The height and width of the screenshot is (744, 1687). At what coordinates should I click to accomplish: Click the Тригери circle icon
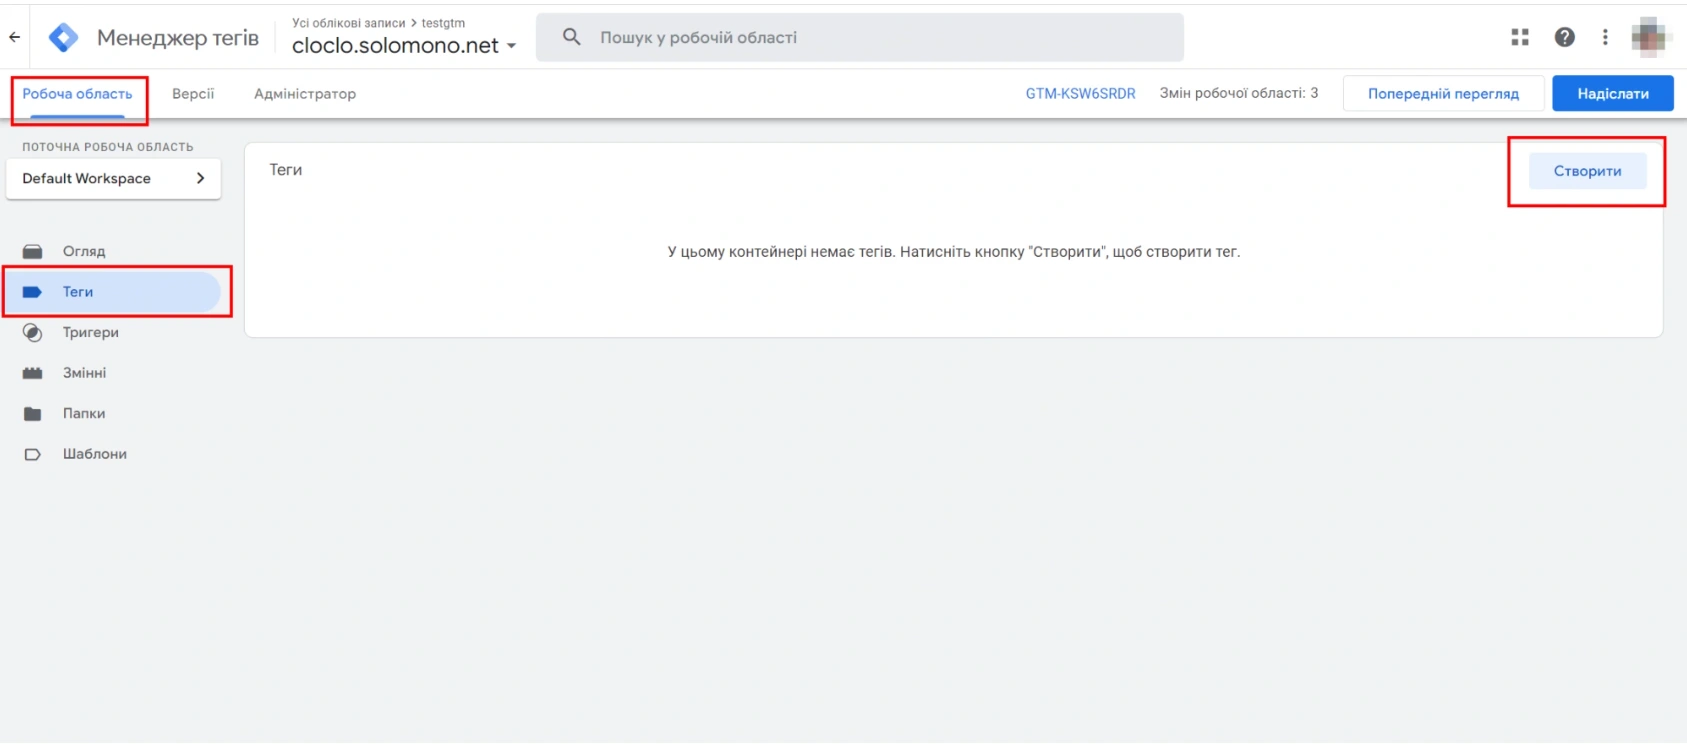coord(33,332)
